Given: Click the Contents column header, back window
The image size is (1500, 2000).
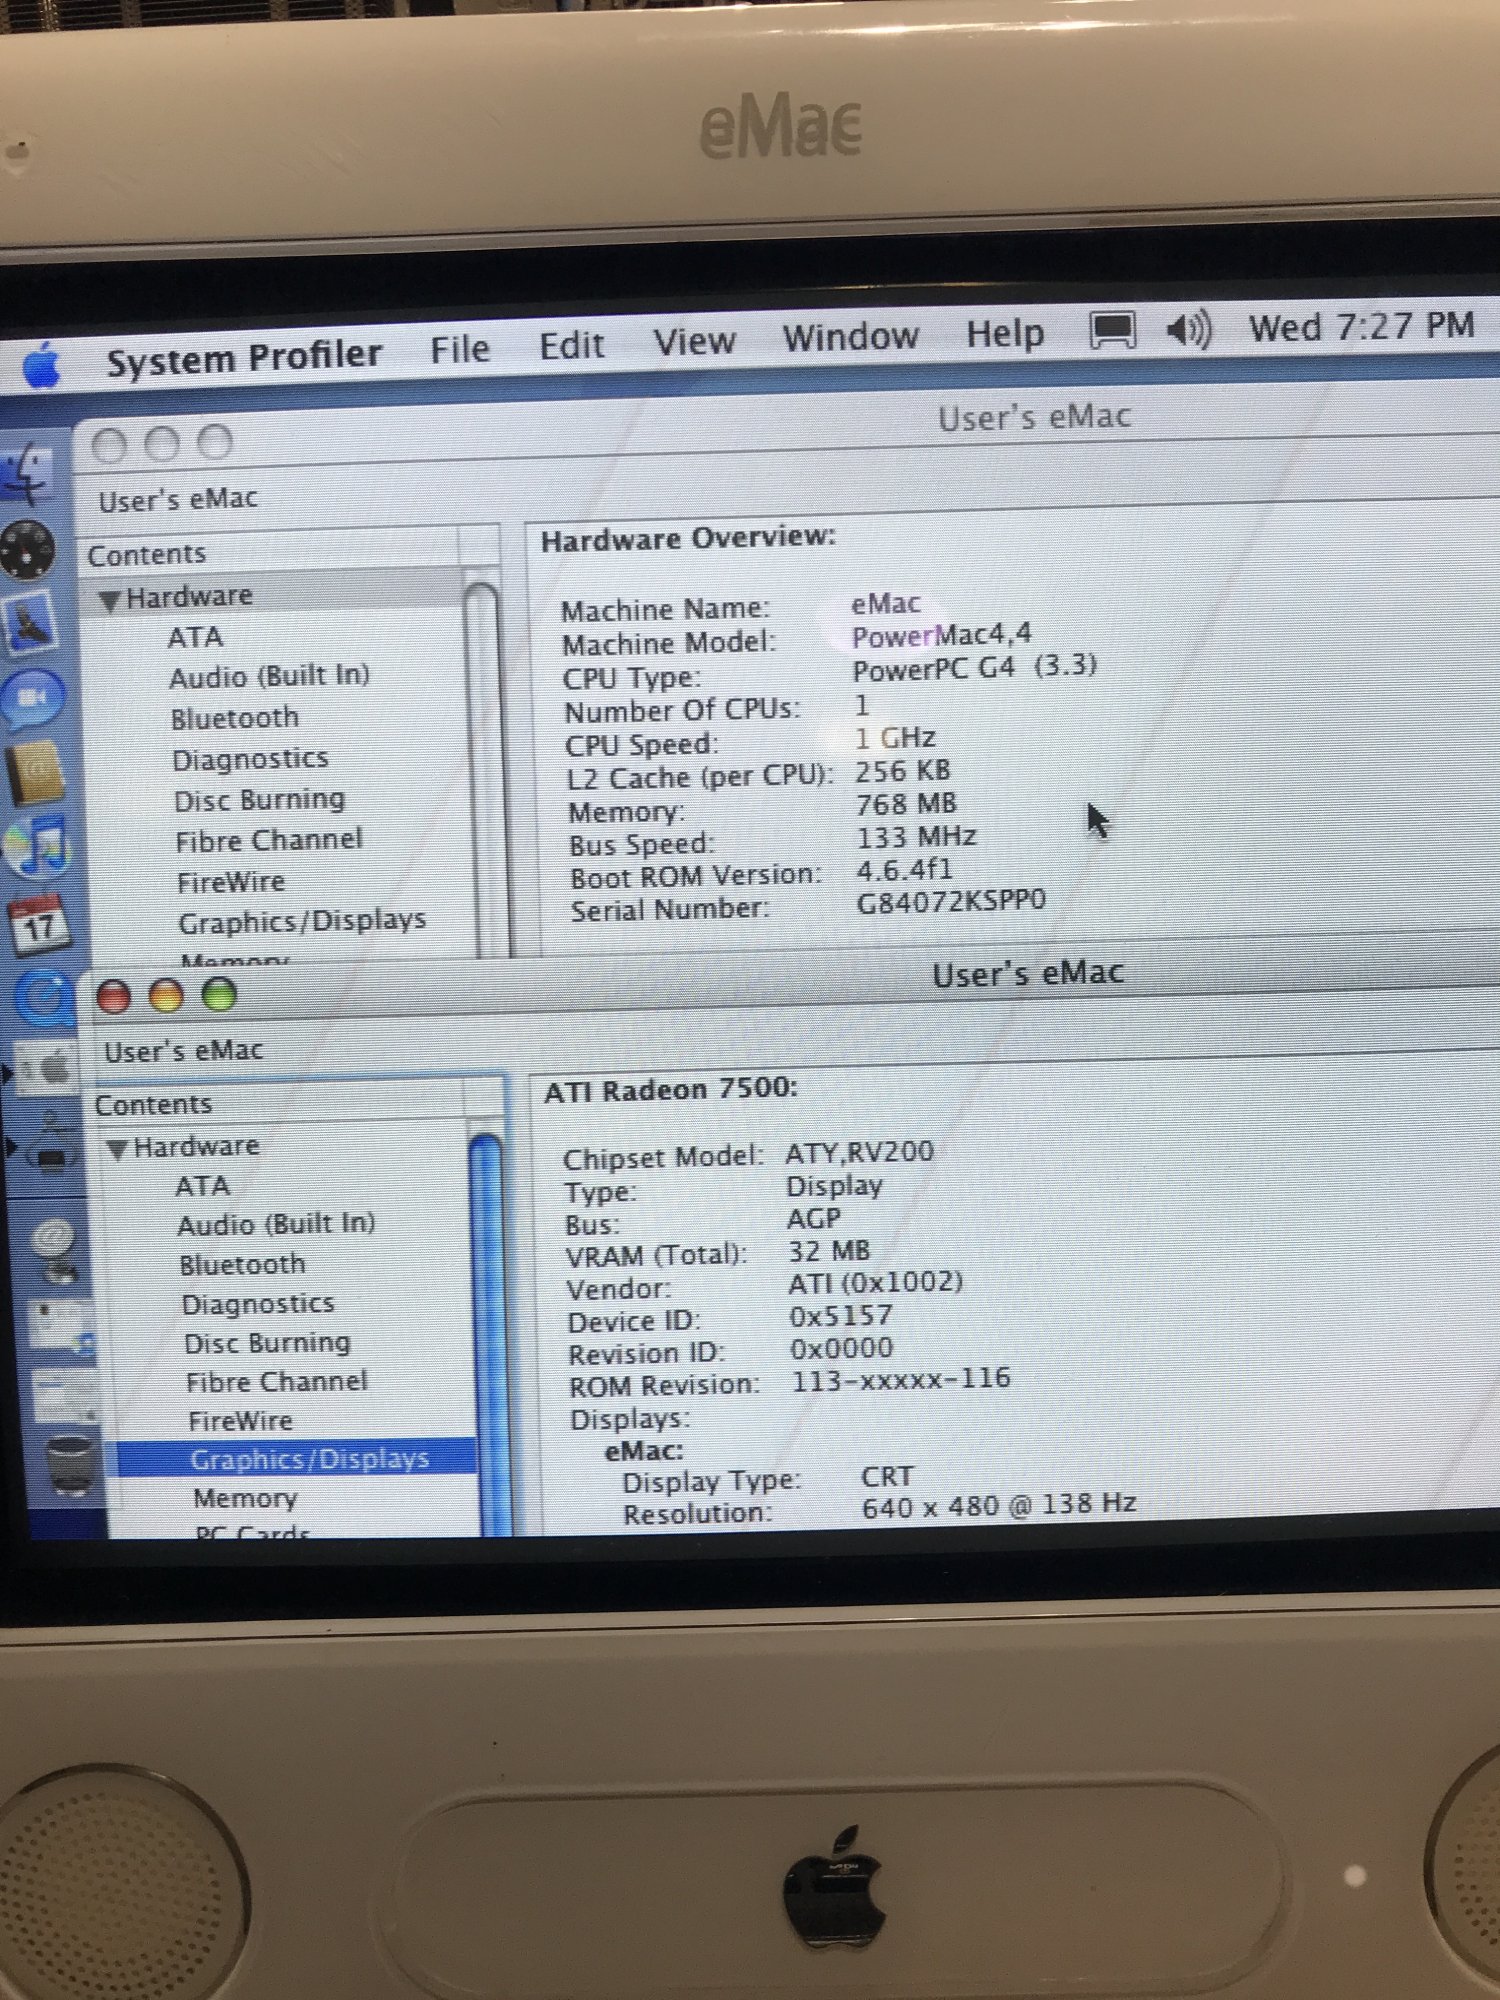Looking at the screenshot, I should tap(272, 553).
